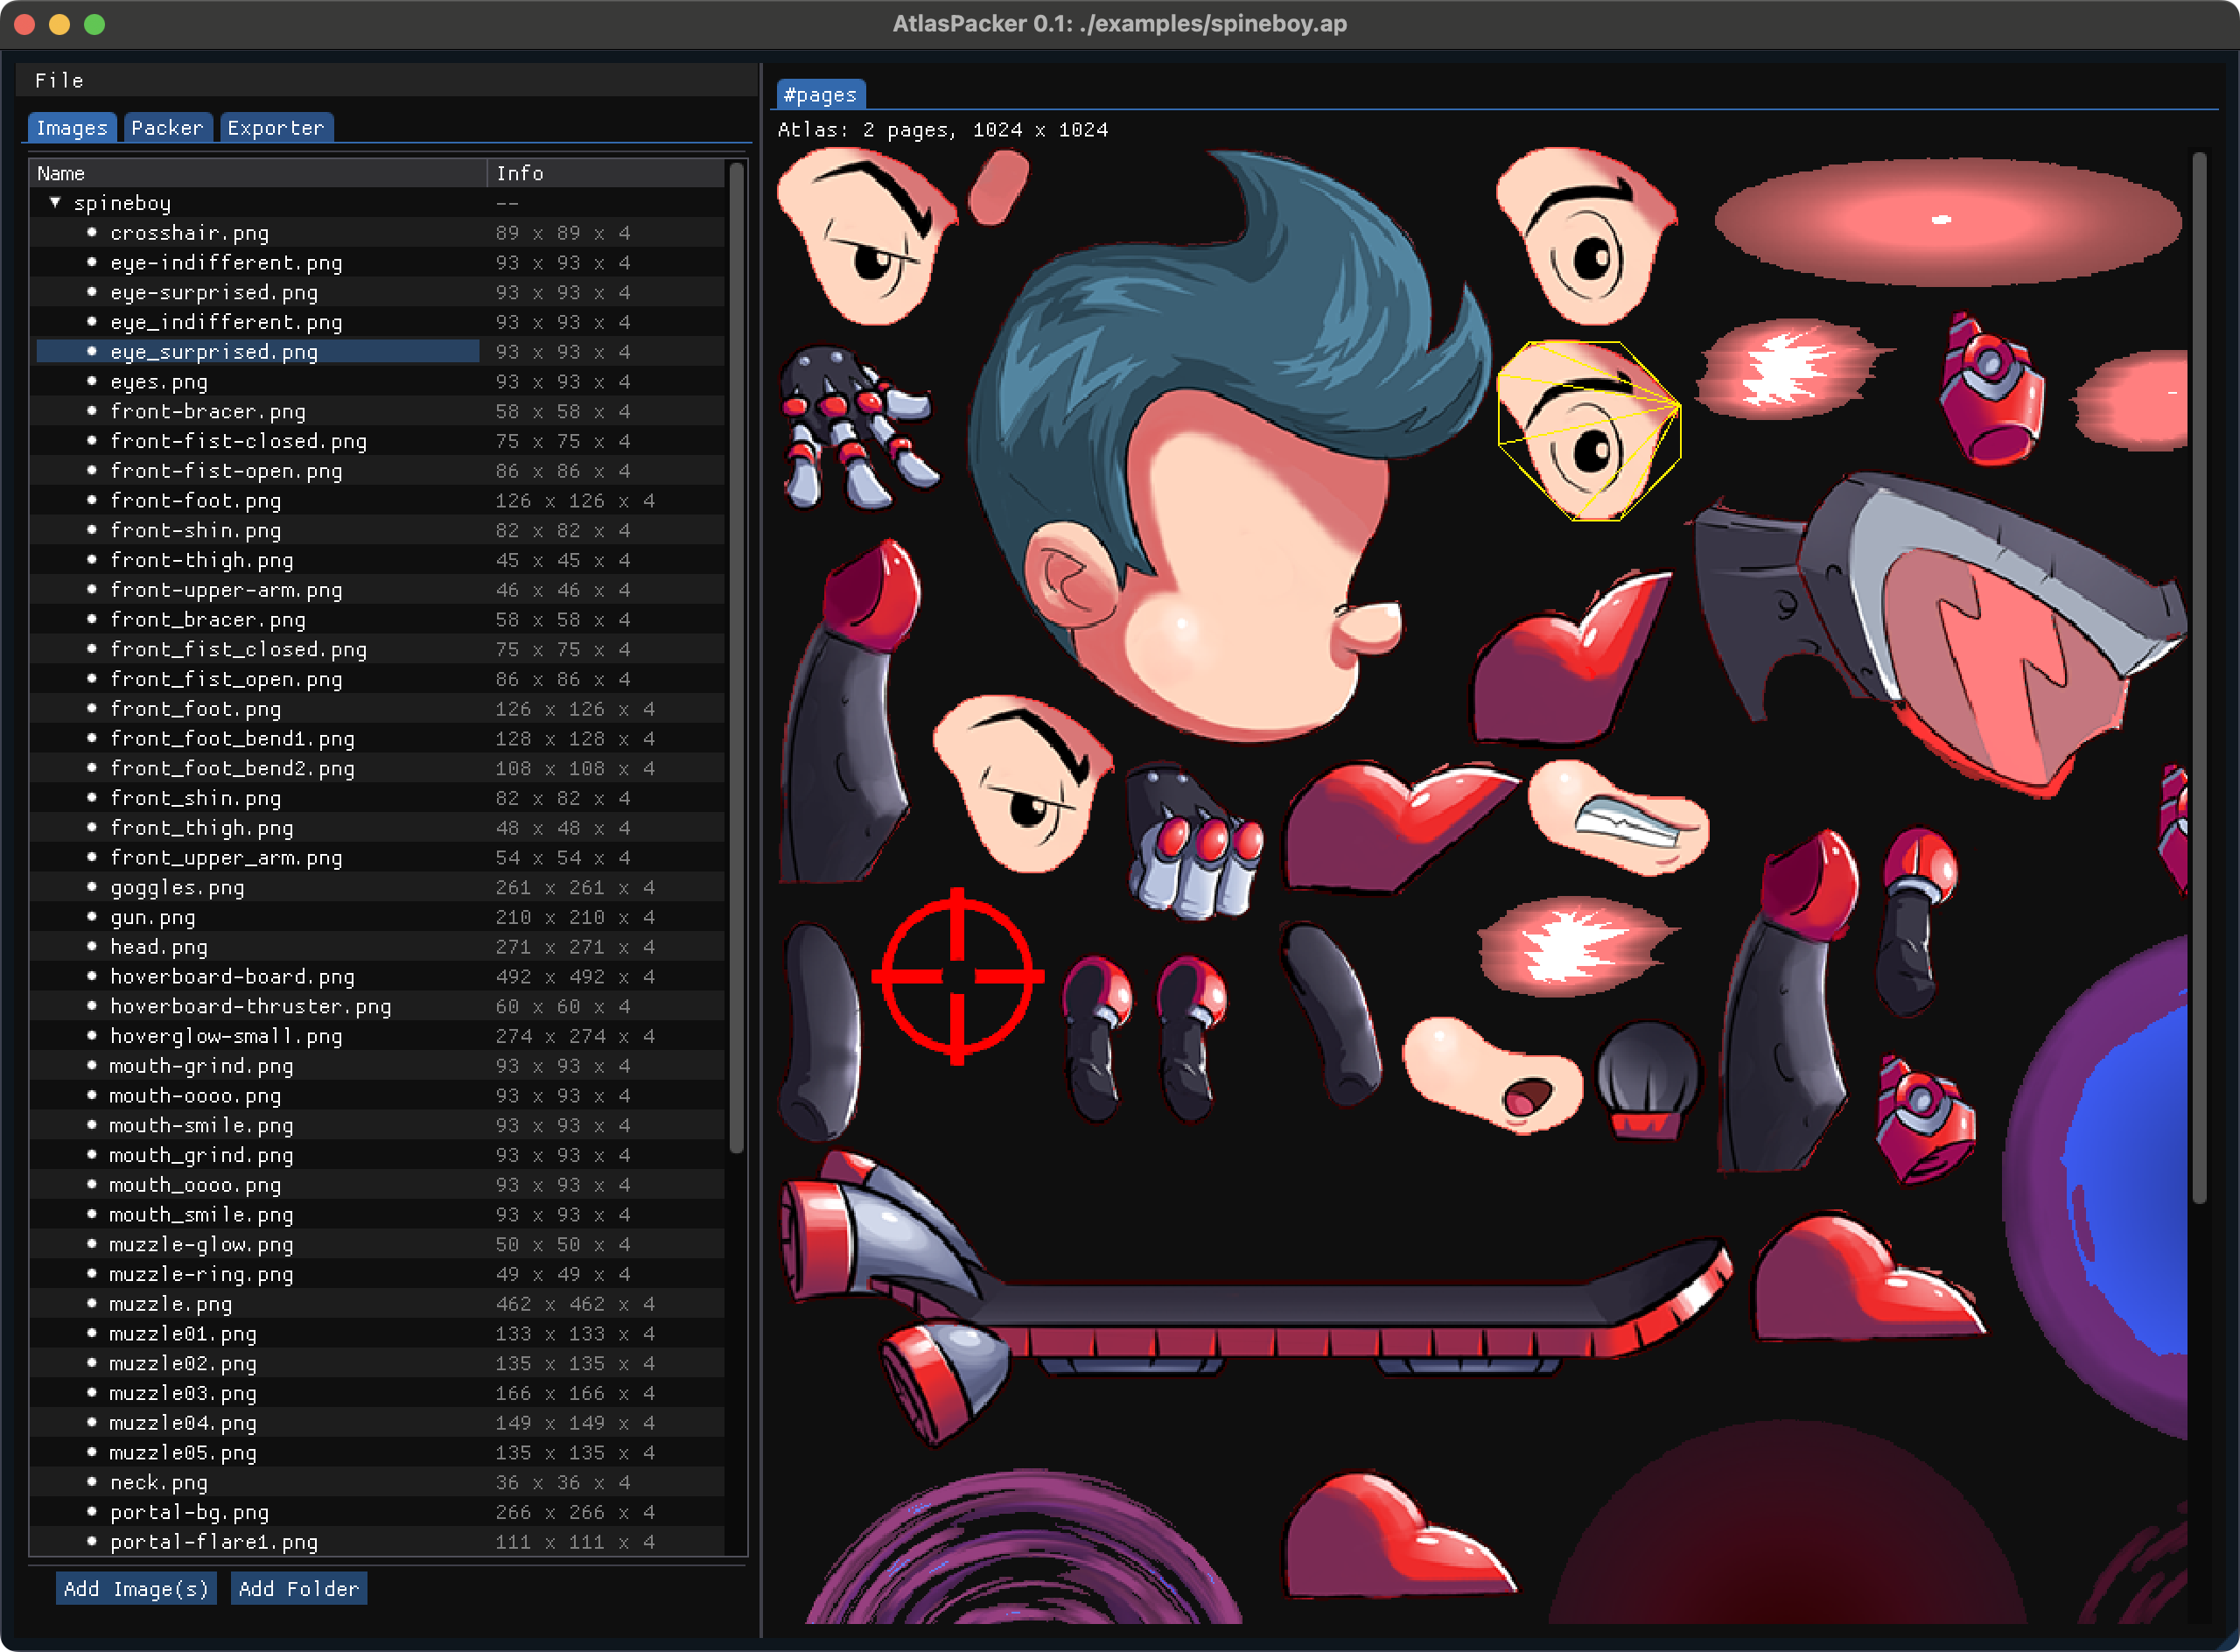This screenshot has height=1652, width=2240.
Task: Click the open hand fist sprite
Action: click(858, 428)
